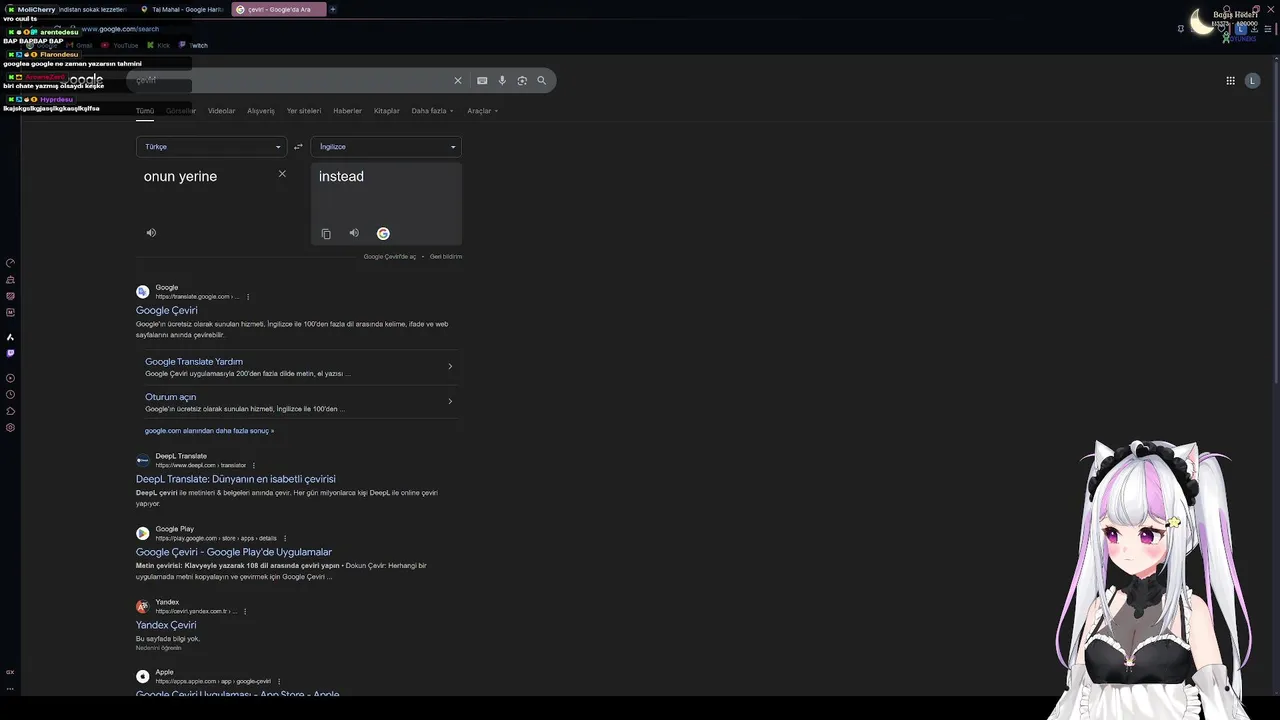Select the Yer siteleri search filter
Viewport: 1280px width, 720px height.
point(304,111)
